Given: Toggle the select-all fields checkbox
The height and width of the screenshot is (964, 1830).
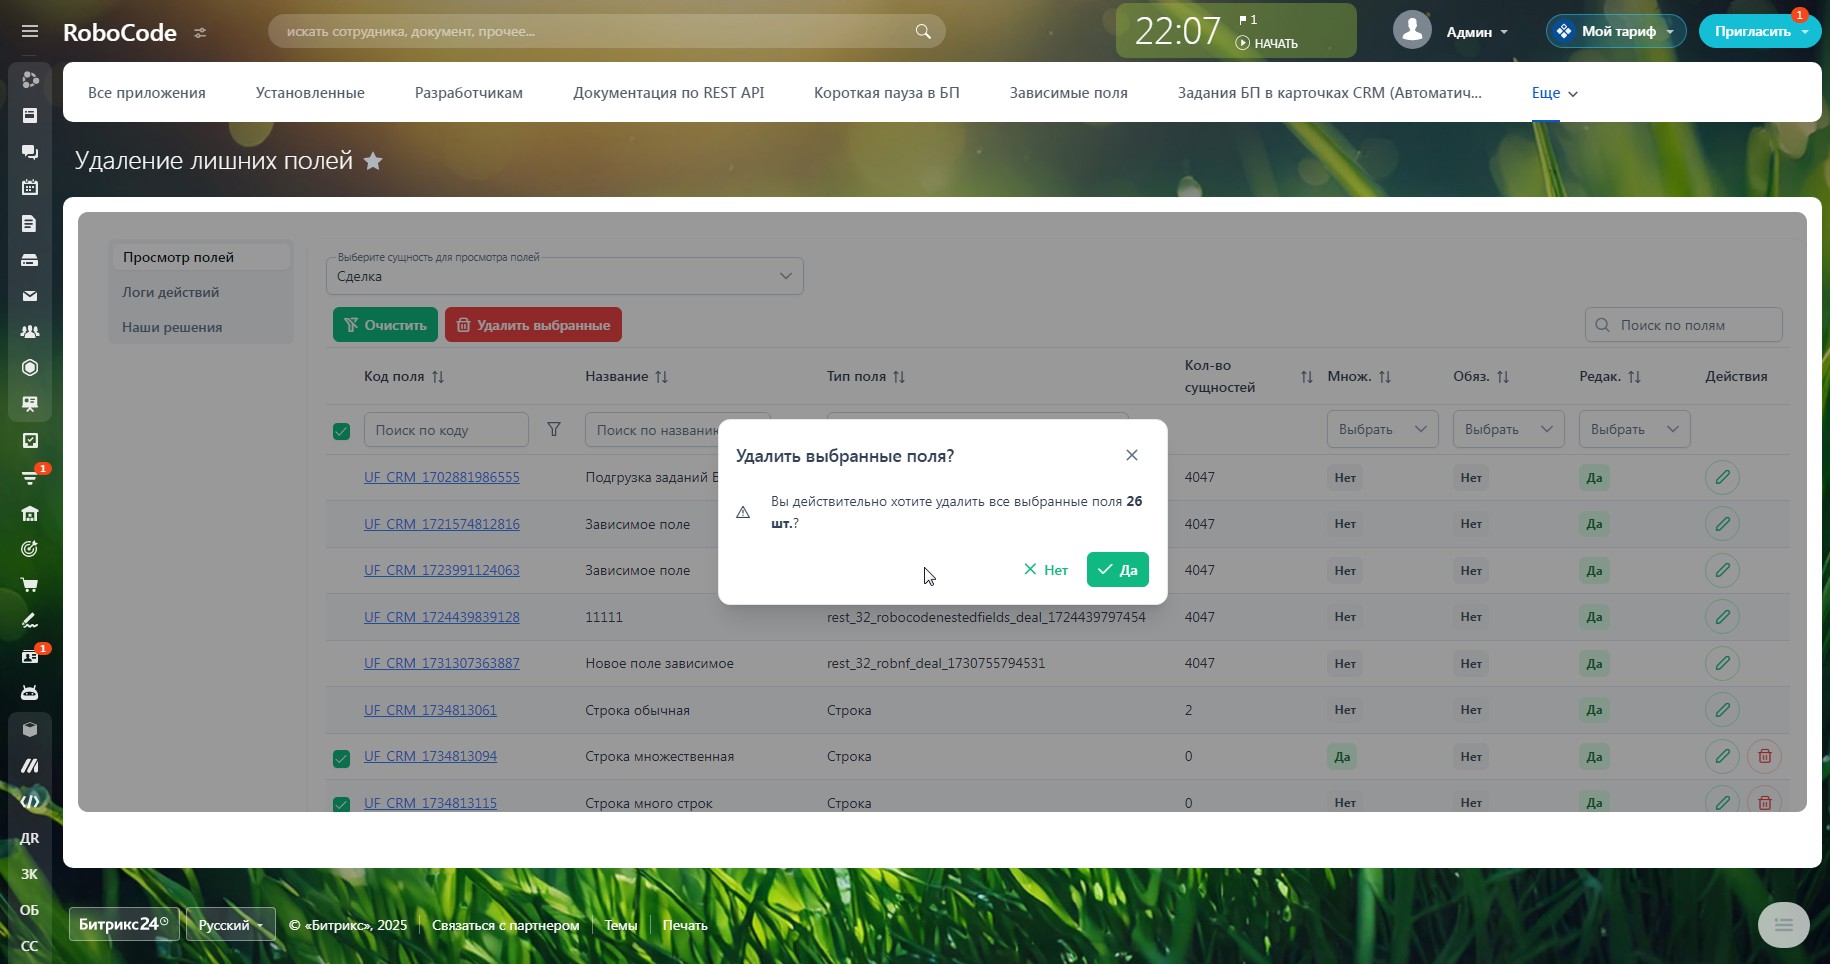Looking at the screenshot, I should click(341, 431).
